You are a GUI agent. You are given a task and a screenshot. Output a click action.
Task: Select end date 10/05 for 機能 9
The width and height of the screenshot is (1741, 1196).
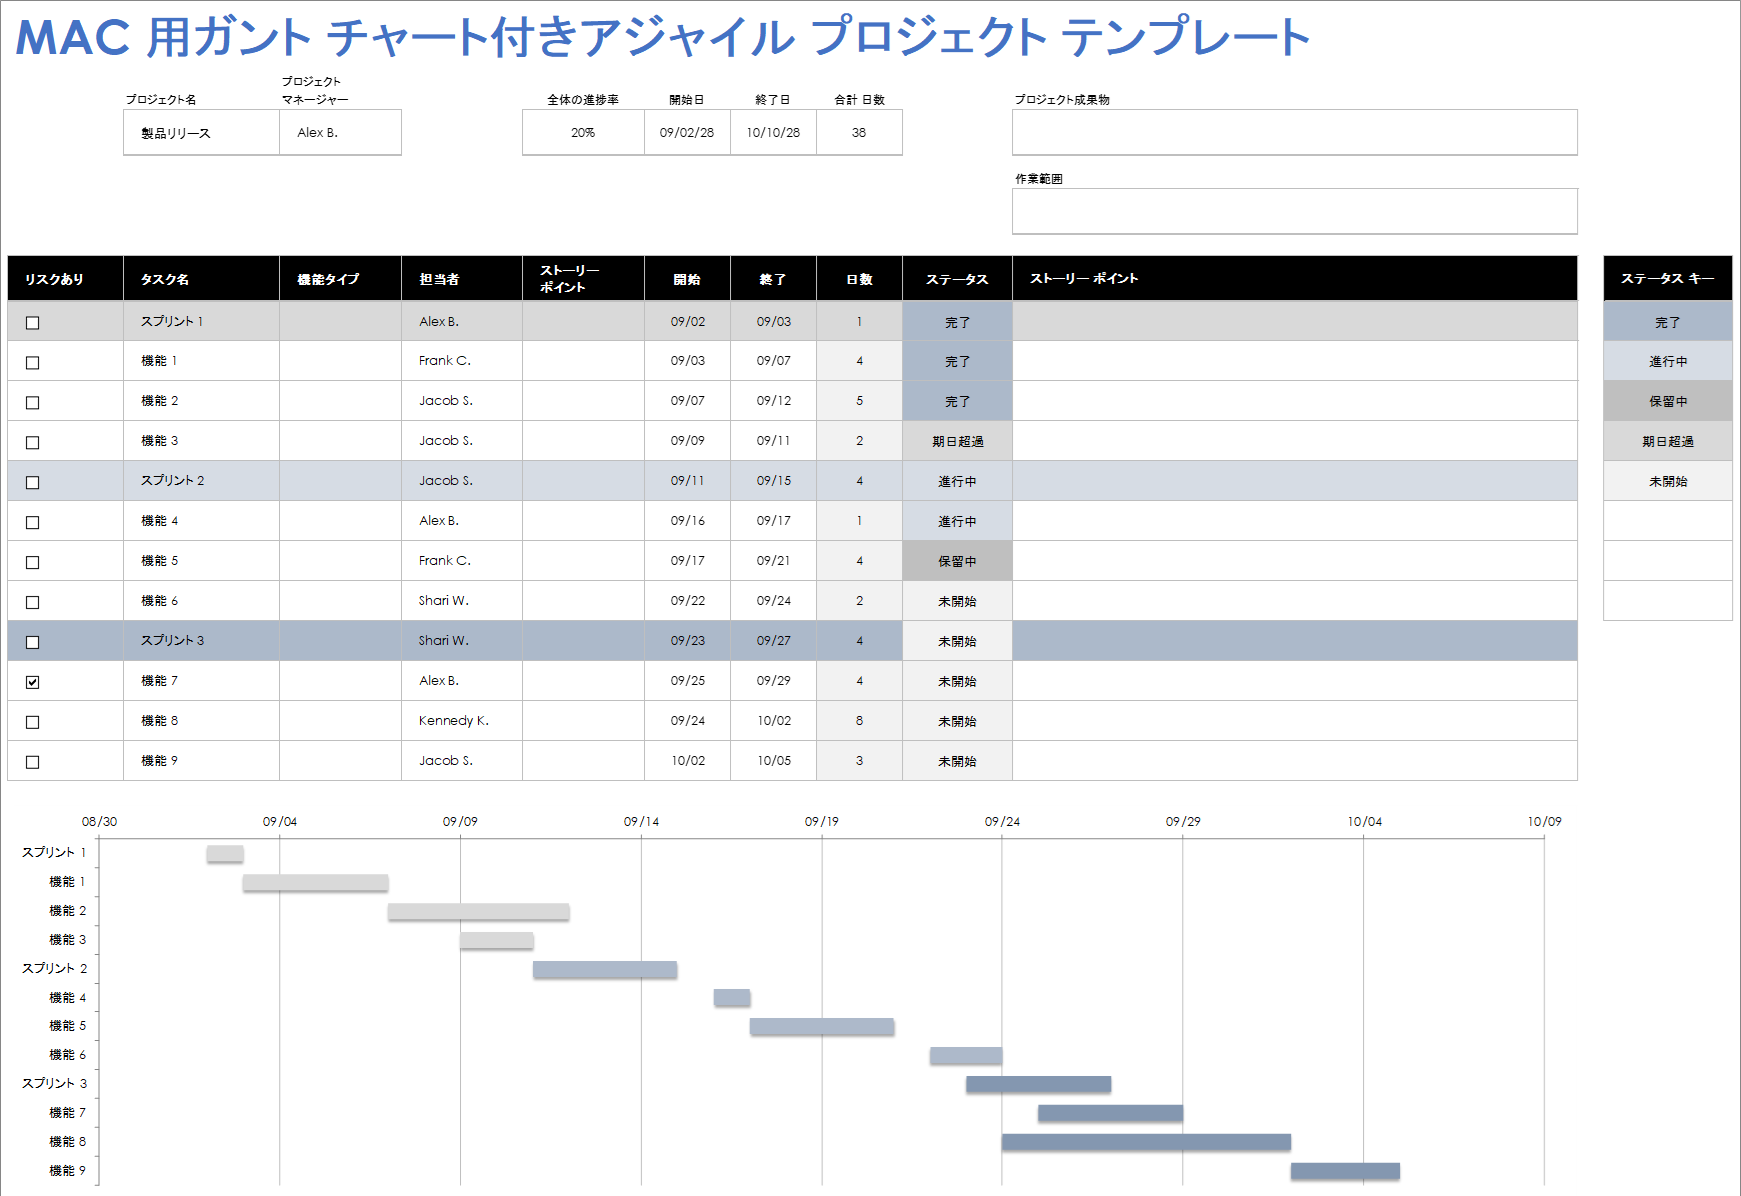(773, 760)
